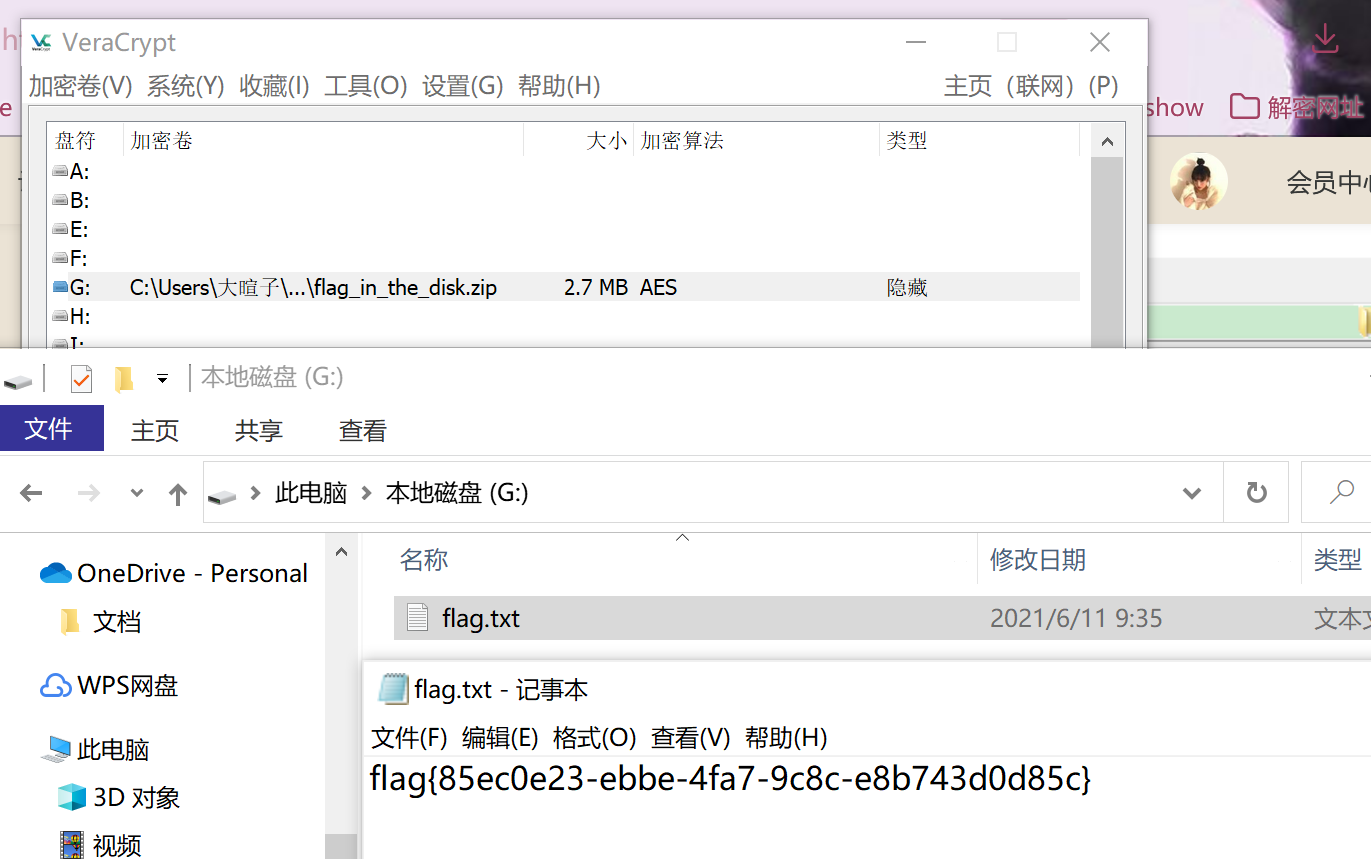Click 此电脑 breadcrumb in the address bar
The width and height of the screenshot is (1371, 859).
(311, 493)
